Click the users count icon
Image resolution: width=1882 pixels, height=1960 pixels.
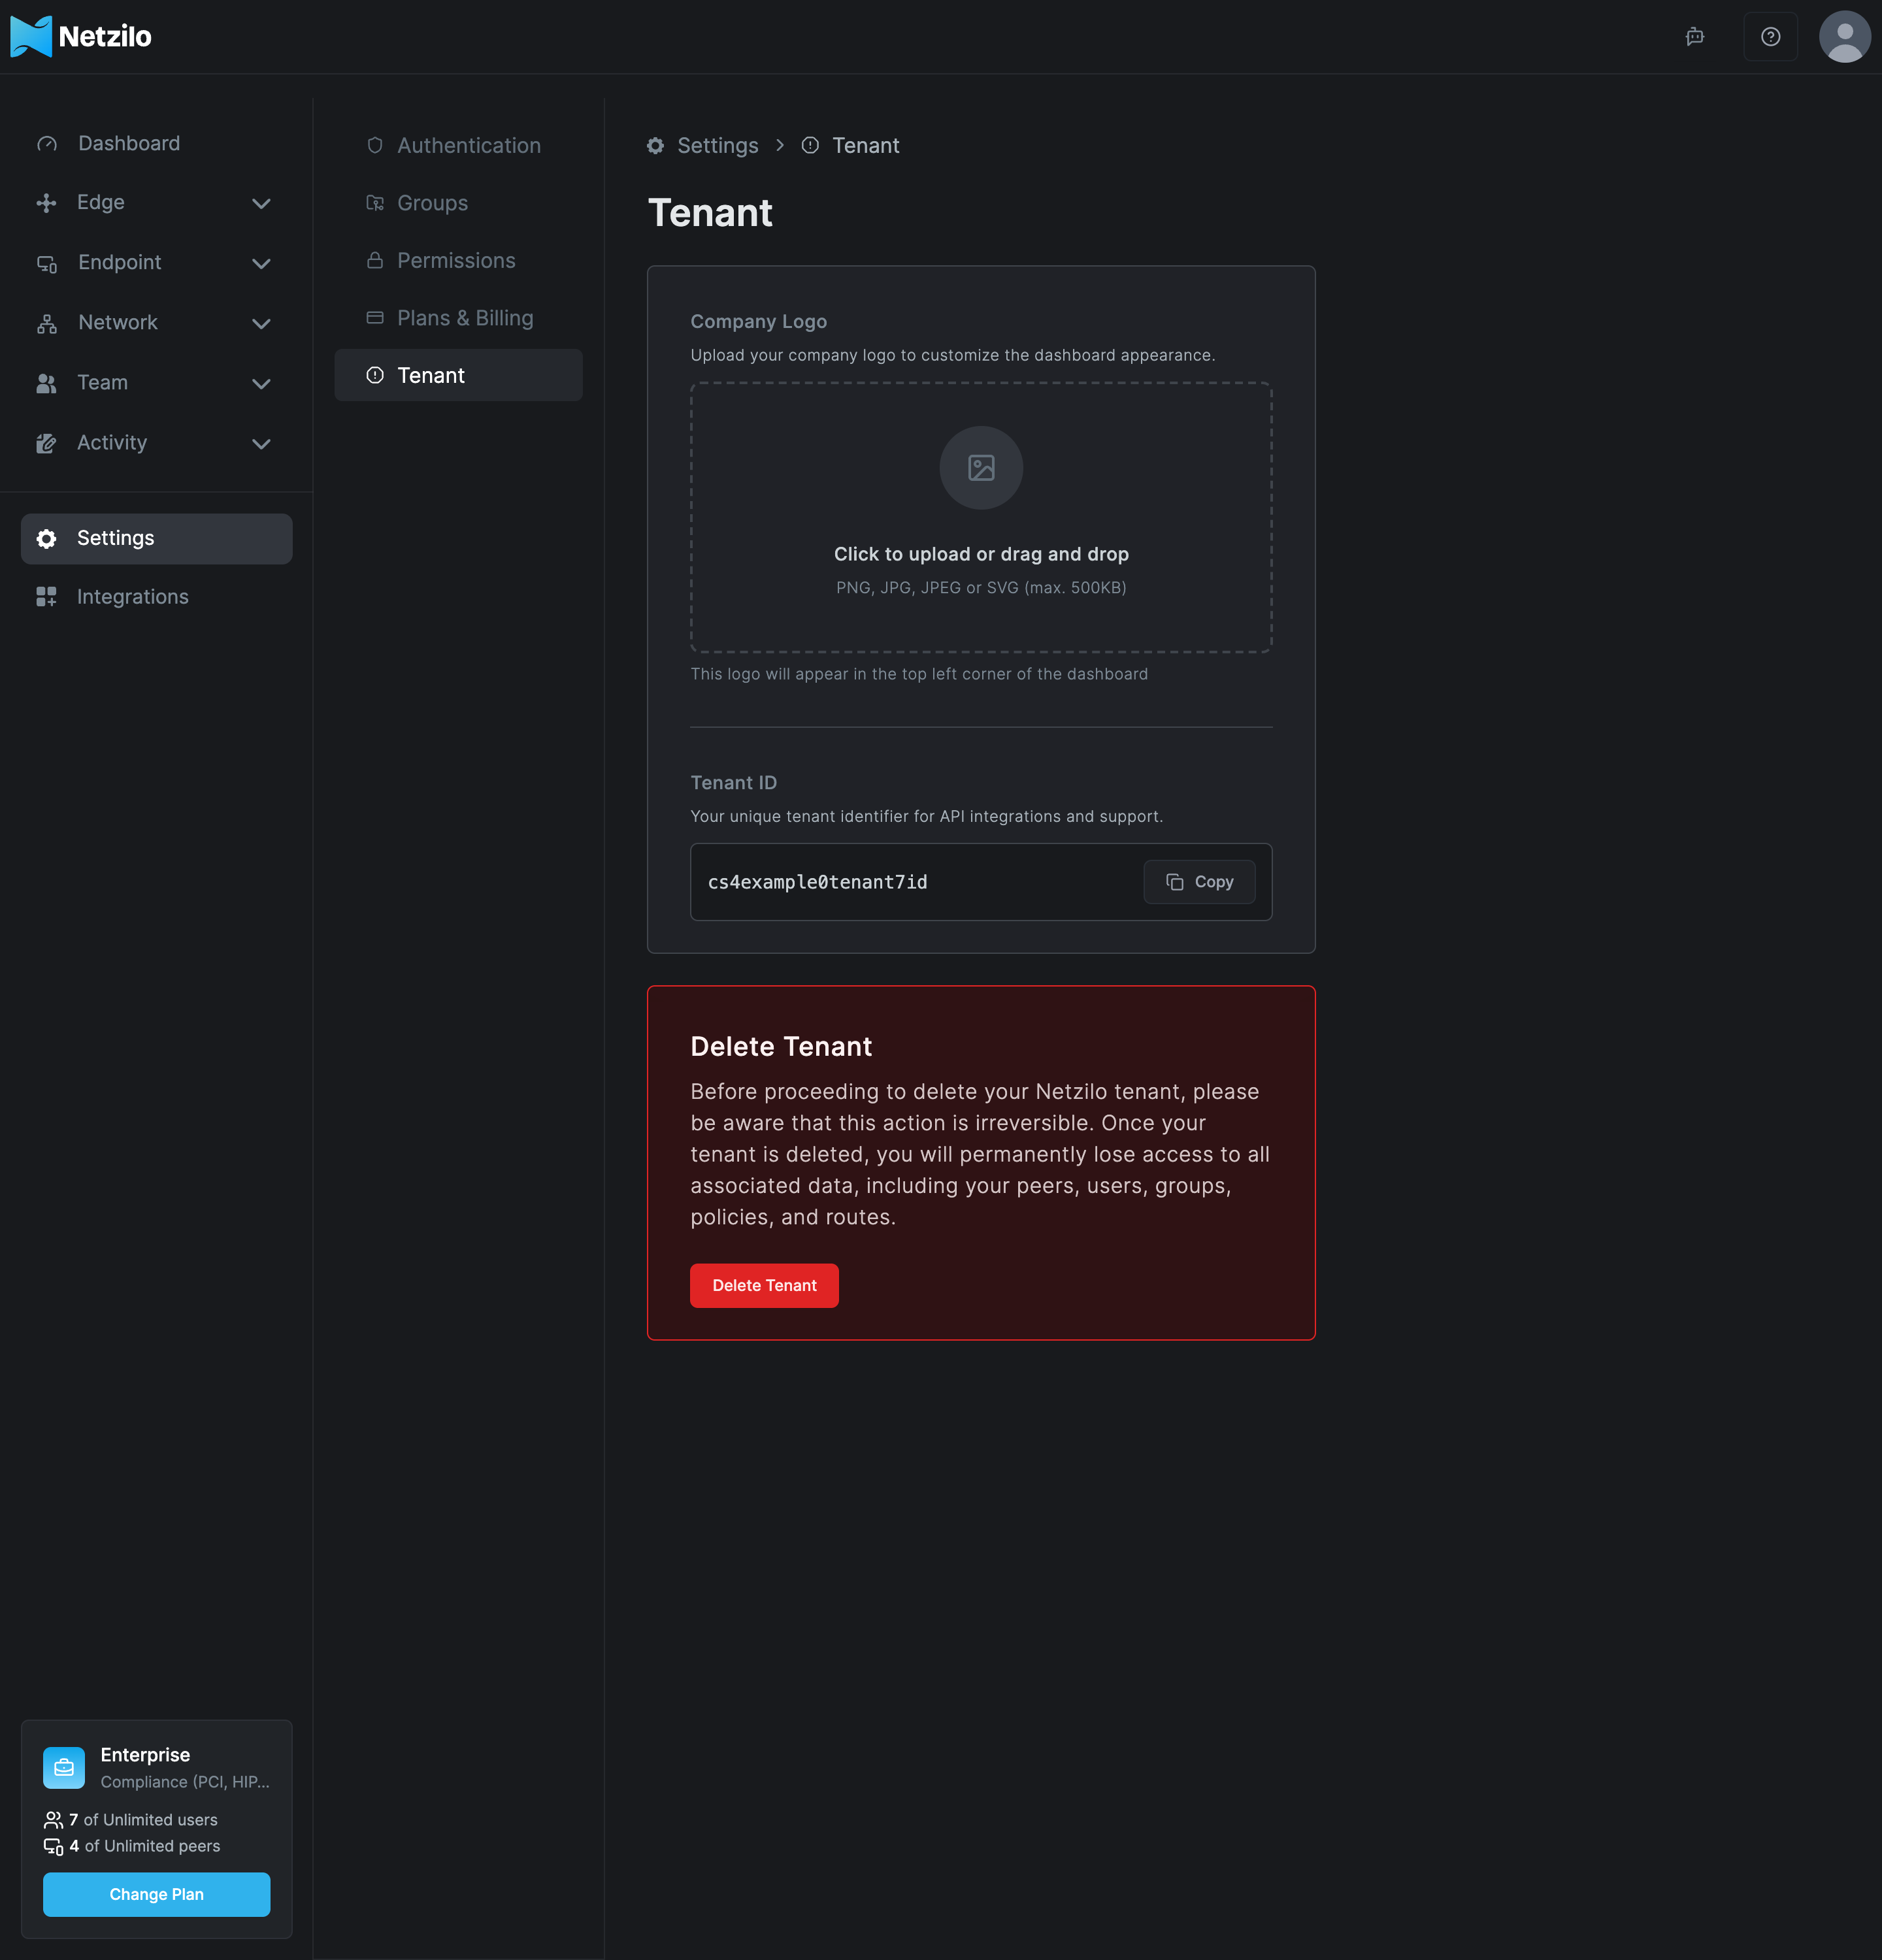[53, 1820]
